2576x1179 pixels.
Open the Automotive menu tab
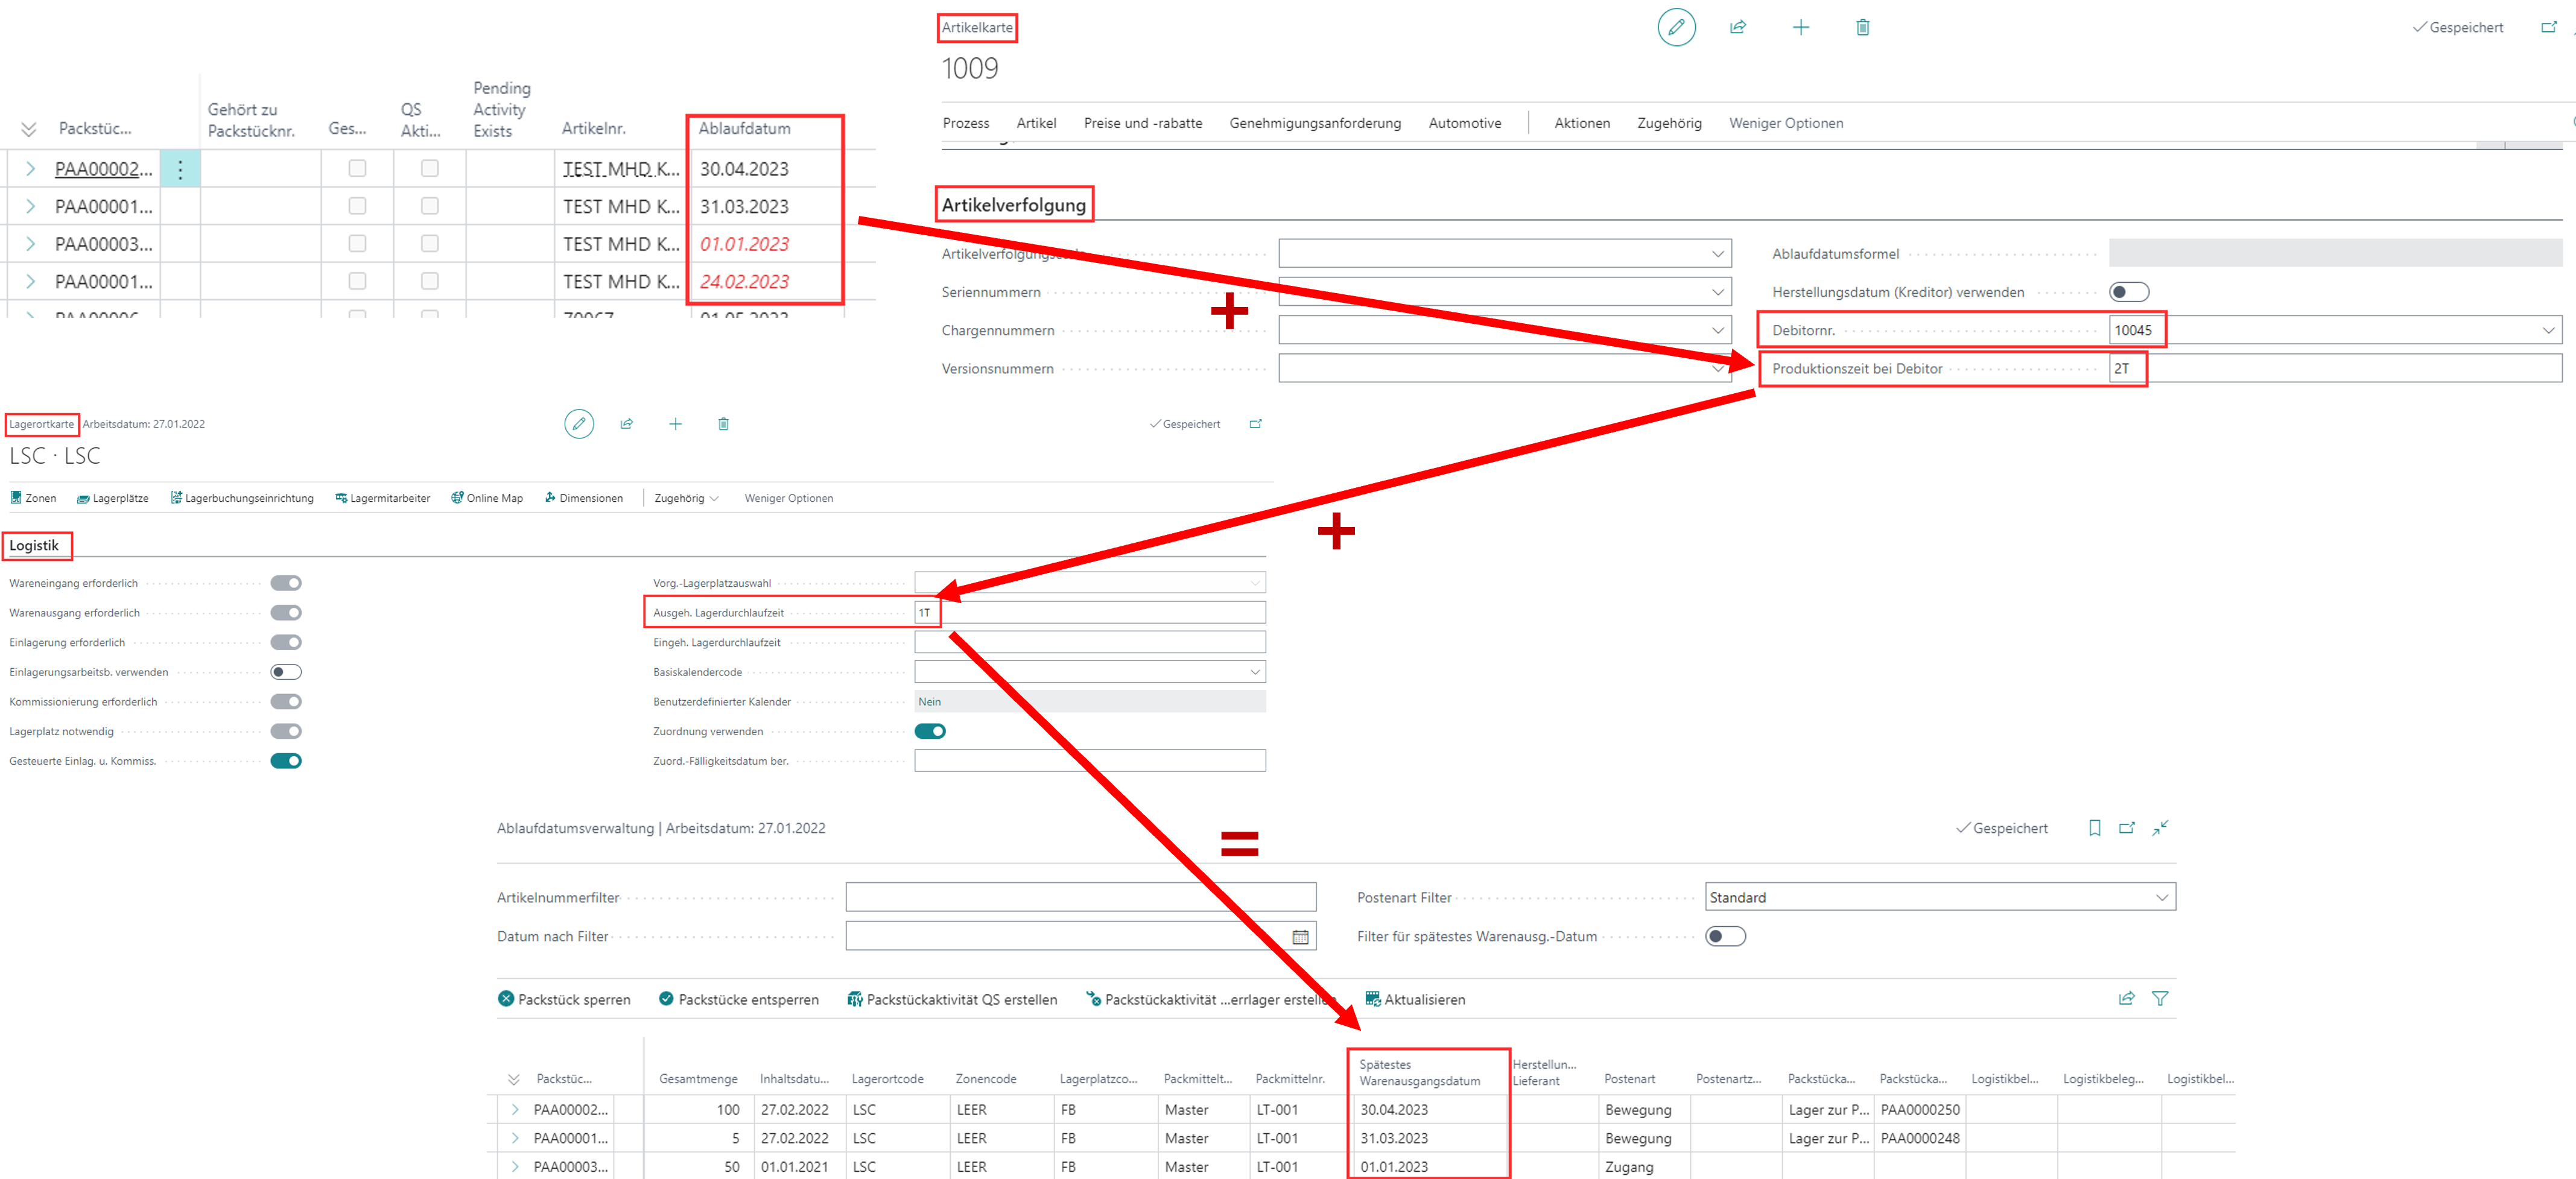1464,123
